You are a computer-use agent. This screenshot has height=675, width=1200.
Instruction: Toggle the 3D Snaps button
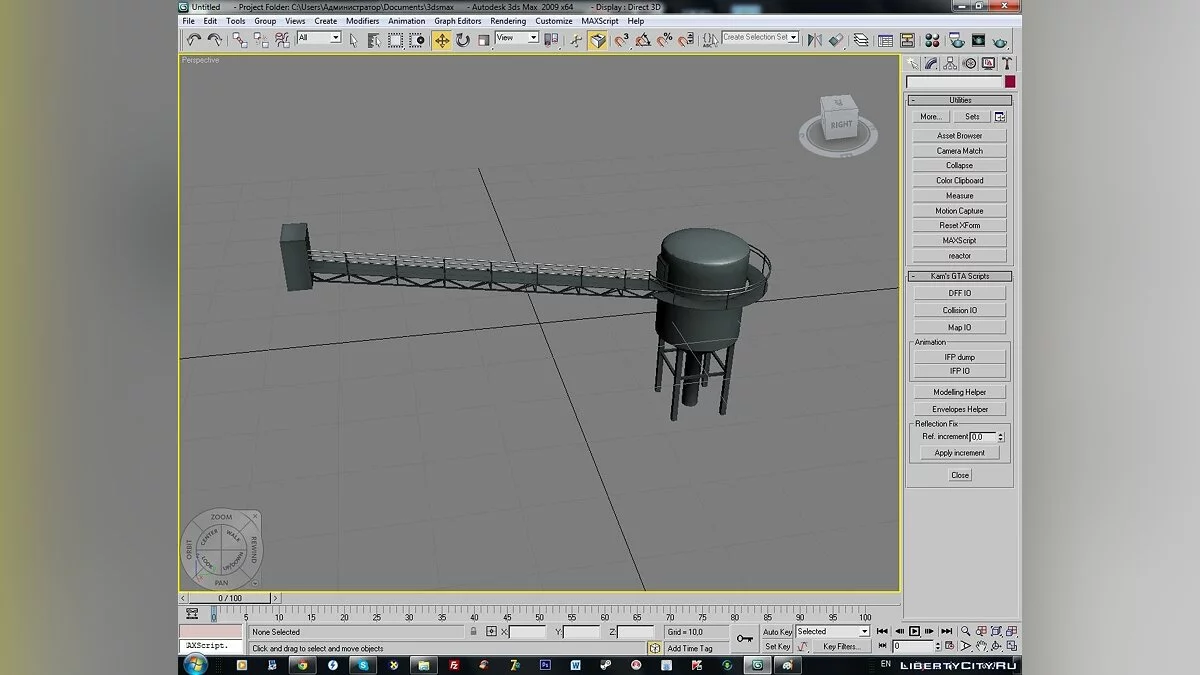click(x=621, y=40)
